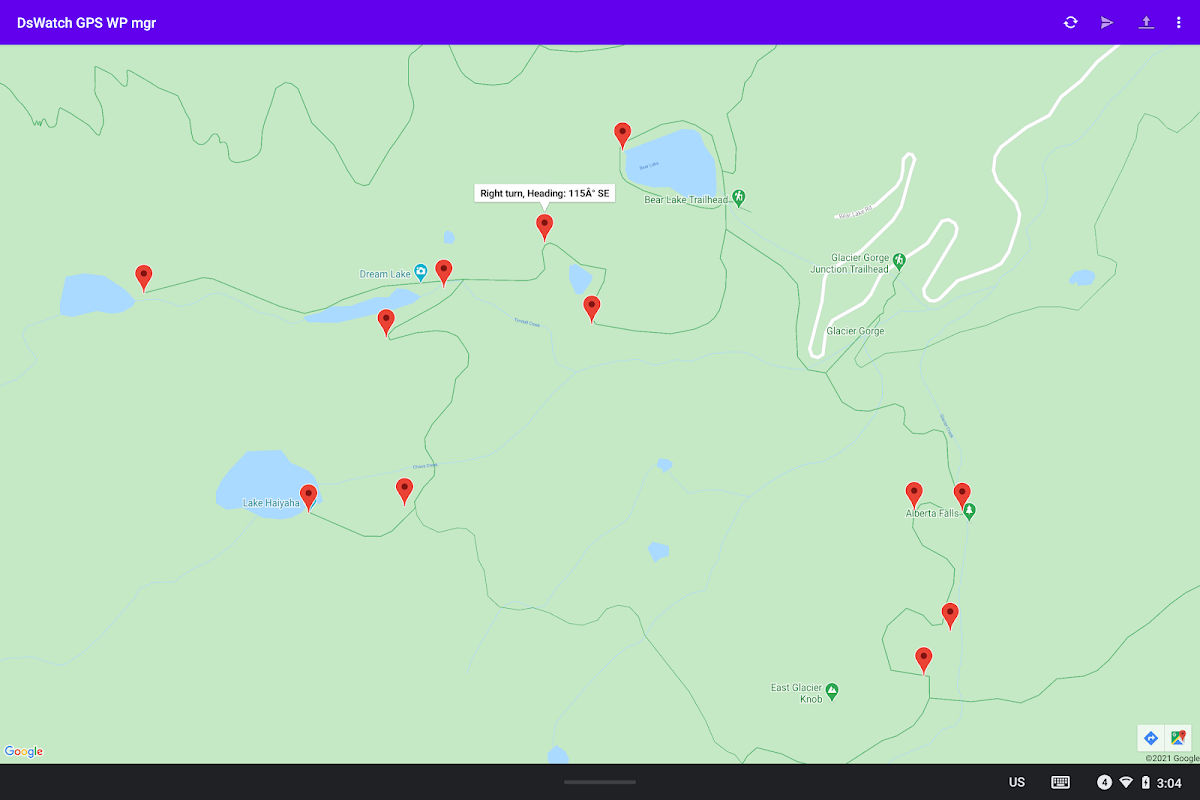Click the Right turn Heading 115° SE info bubble

click(x=544, y=193)
